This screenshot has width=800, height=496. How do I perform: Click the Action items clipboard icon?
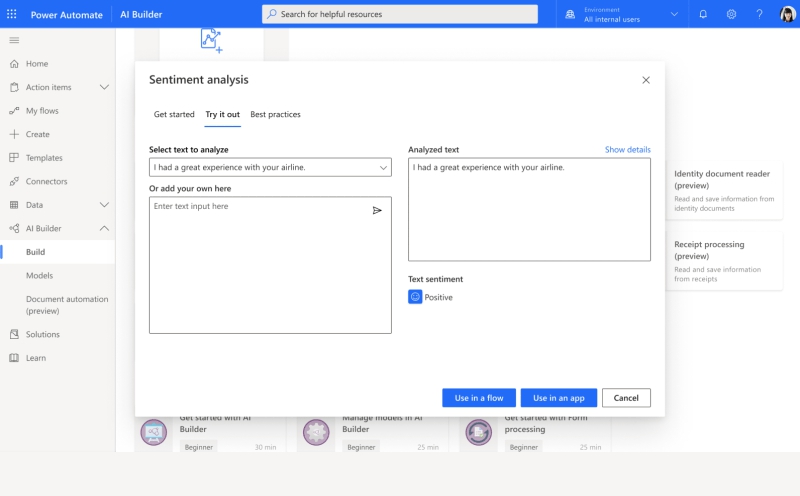[x=14, y=87]
